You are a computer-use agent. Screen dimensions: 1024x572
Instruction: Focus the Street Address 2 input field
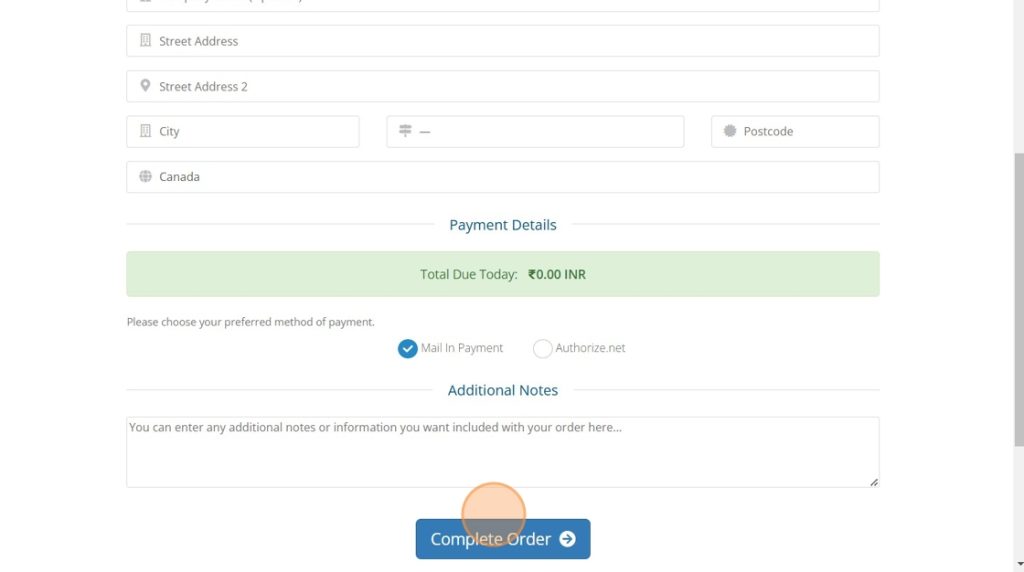[503, 86]
